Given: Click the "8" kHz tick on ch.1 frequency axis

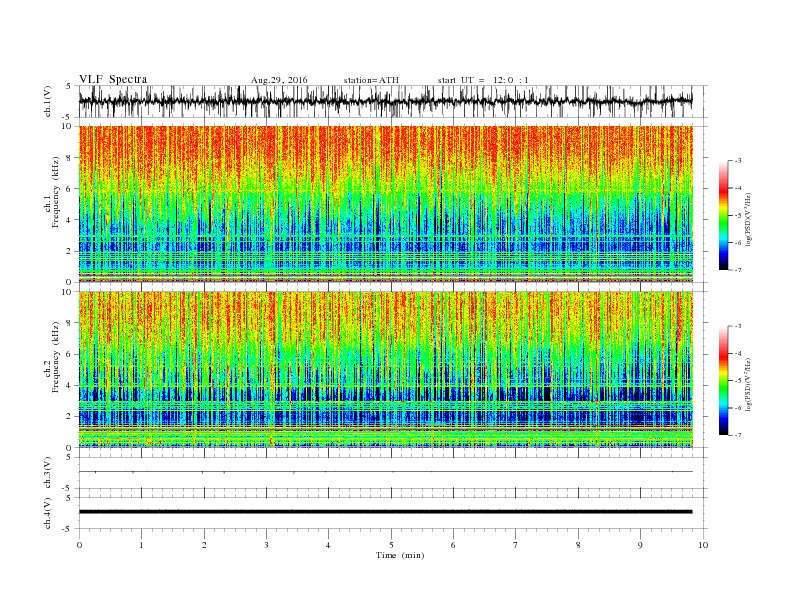Looking at the screenshot, I should tap(69, 158).
